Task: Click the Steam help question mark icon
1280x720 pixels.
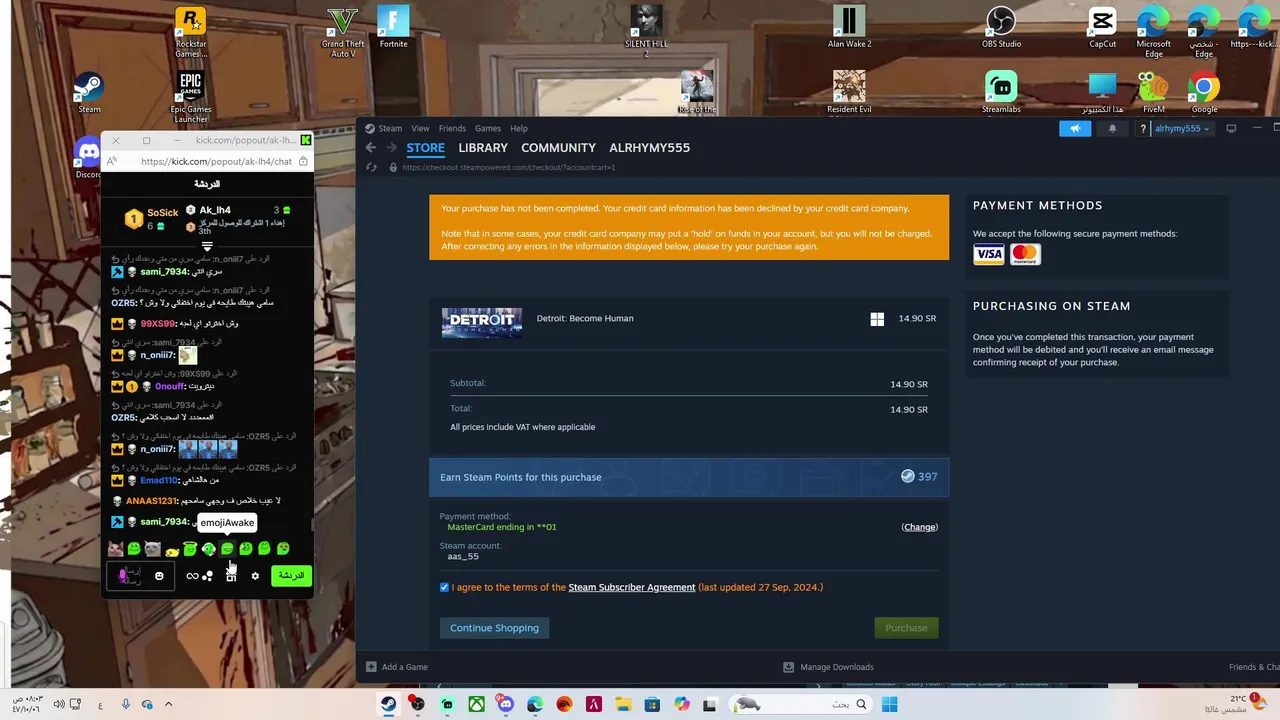Action: click(1142, 128)
